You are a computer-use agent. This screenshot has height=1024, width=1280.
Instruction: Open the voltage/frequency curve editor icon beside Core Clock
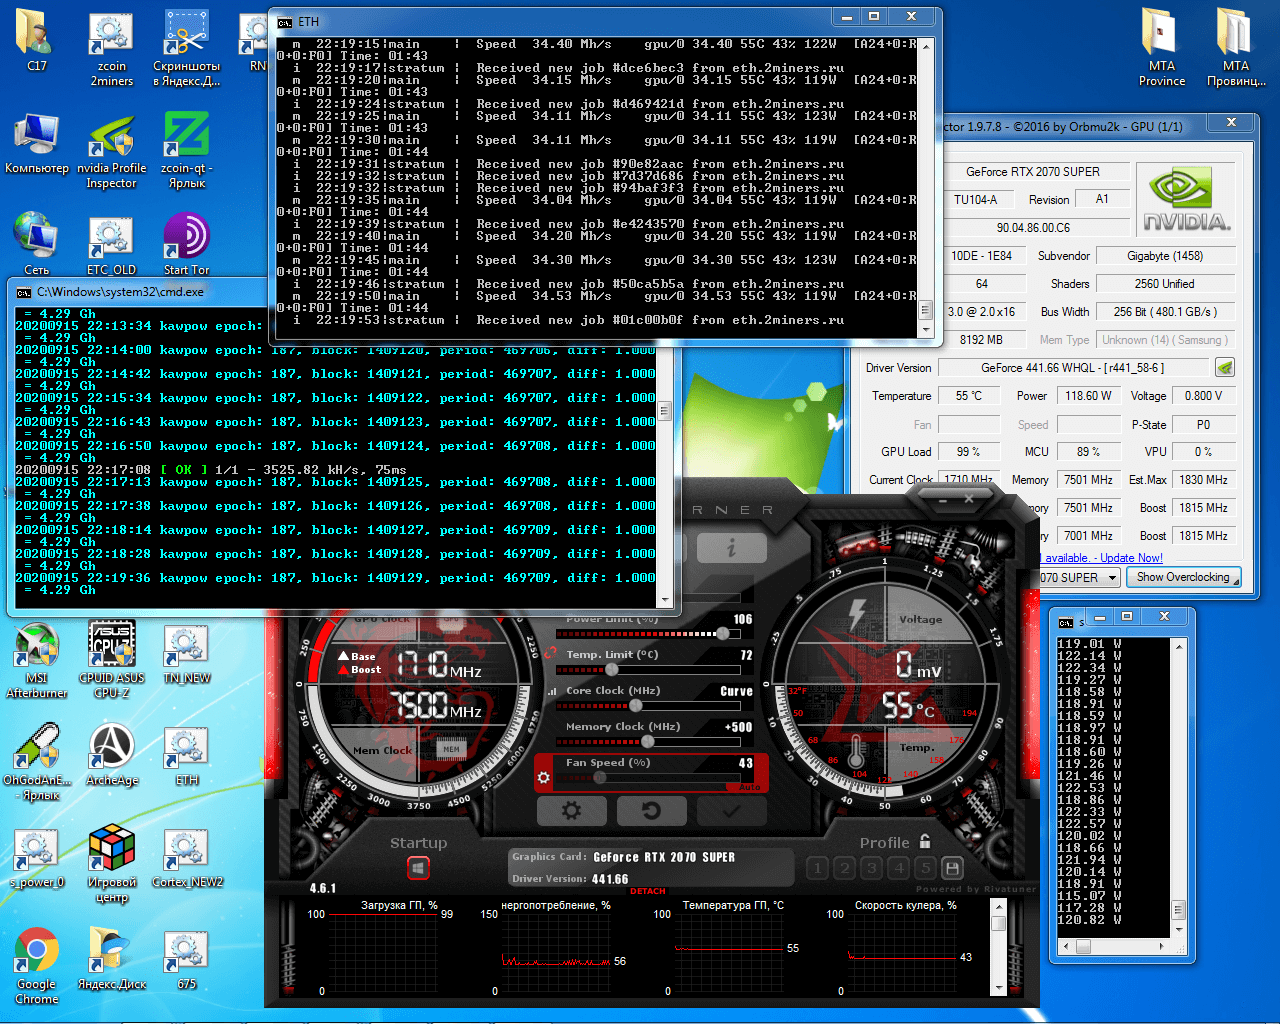[x=552, y=691]
